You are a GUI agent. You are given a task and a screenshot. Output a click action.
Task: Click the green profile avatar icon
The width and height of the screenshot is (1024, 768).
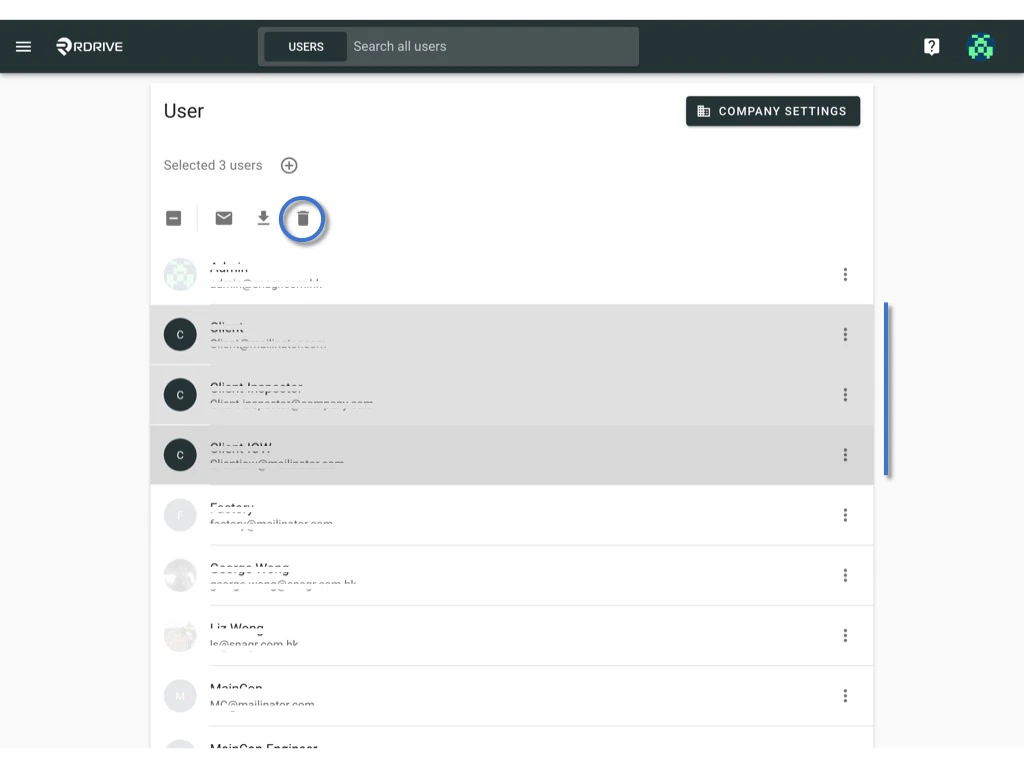click(980, 46)
